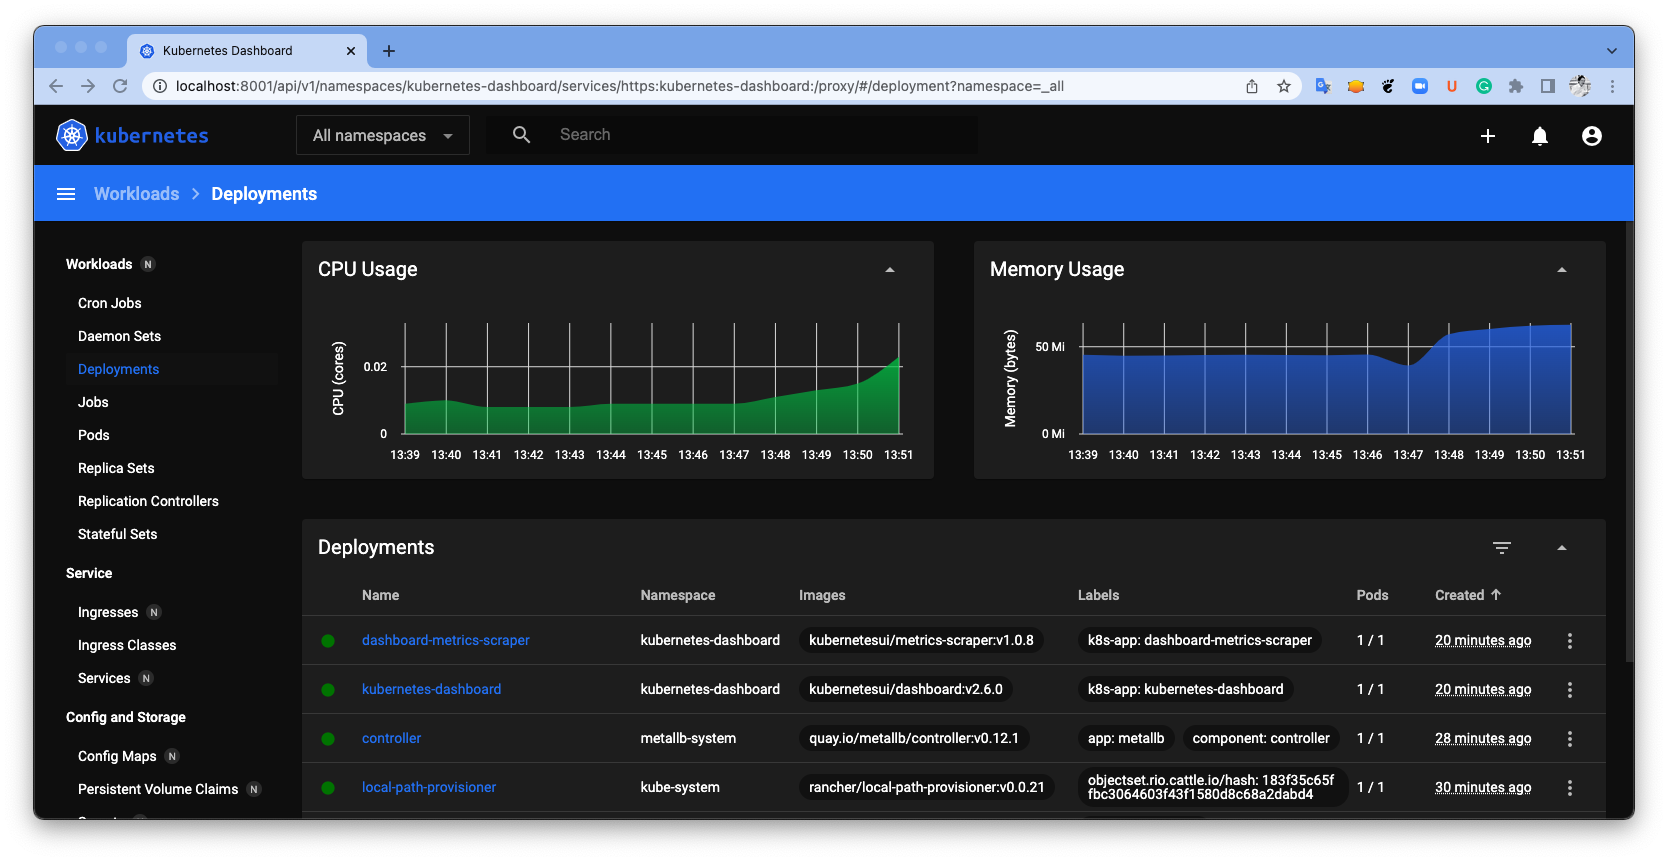Go to Jobs in sidebar
The image size is (1668, 861).
[x=93, y=402]
